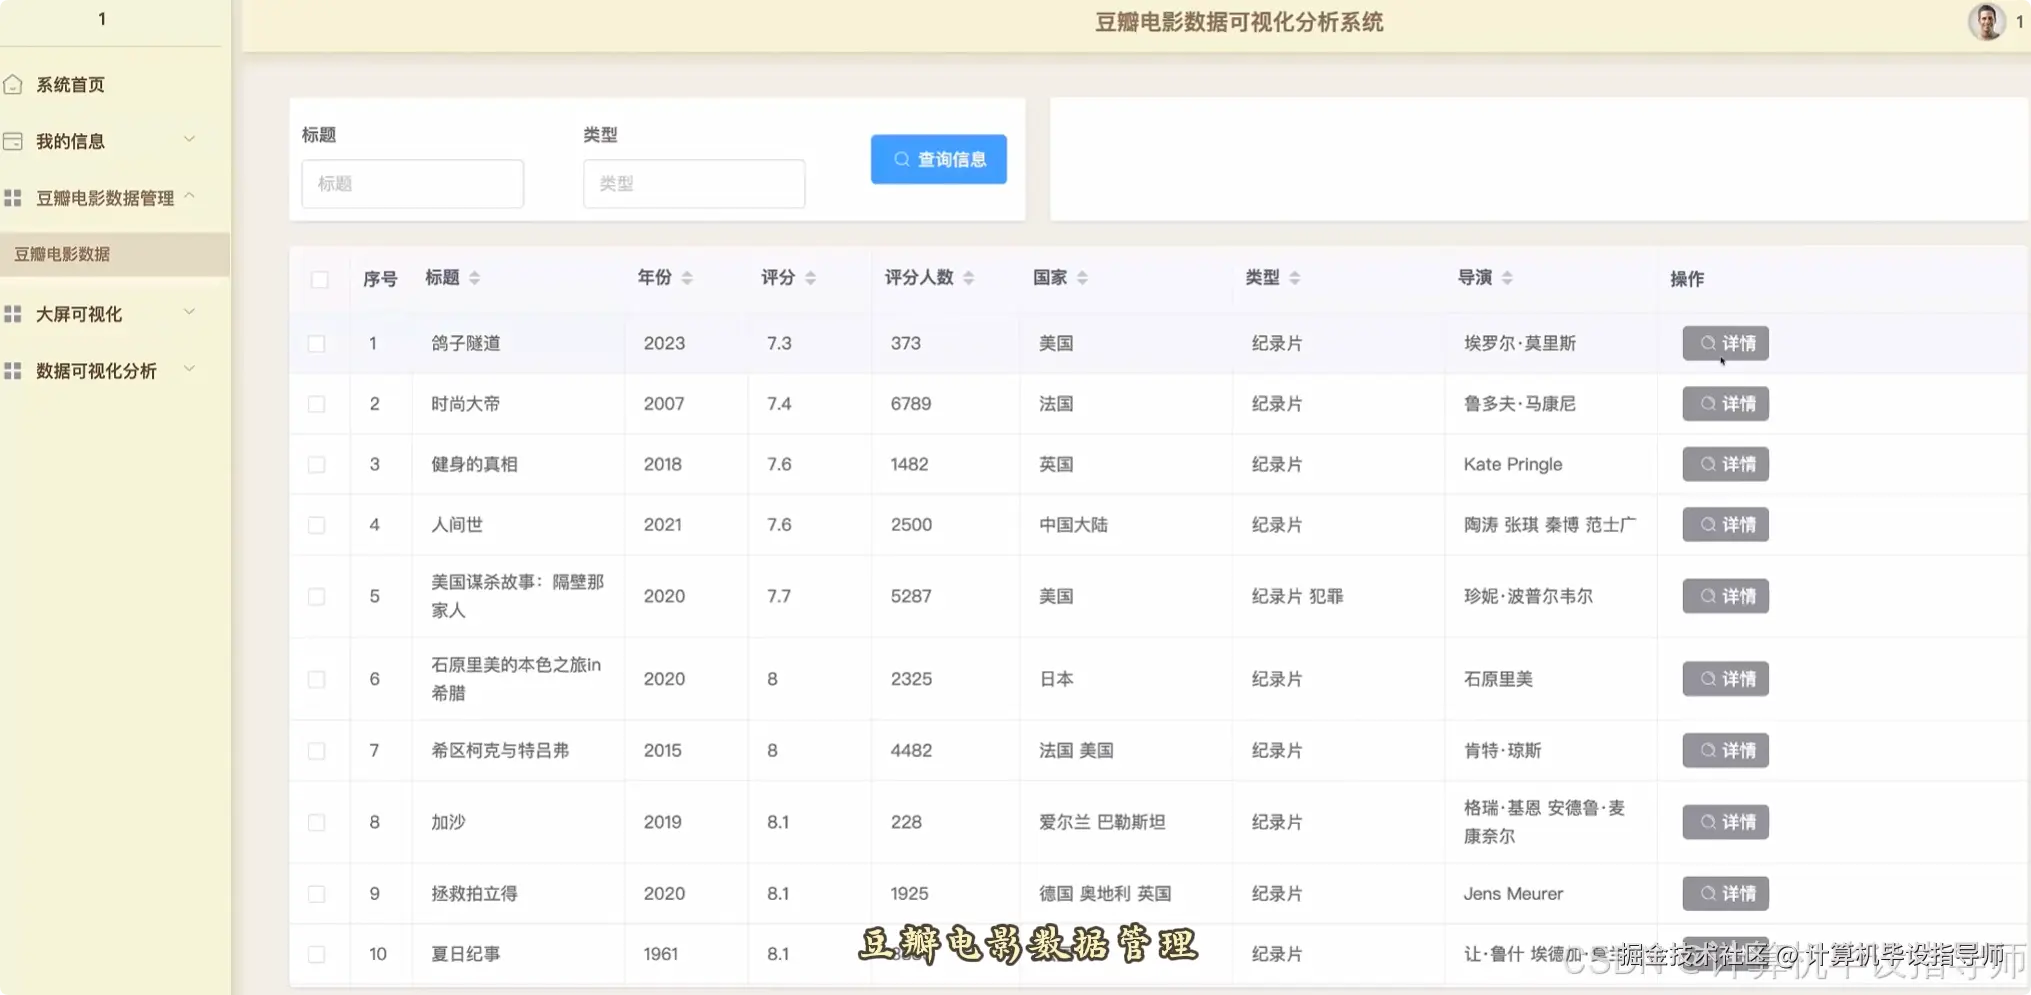Sort by 国家 column arrows

(1082, 278)
